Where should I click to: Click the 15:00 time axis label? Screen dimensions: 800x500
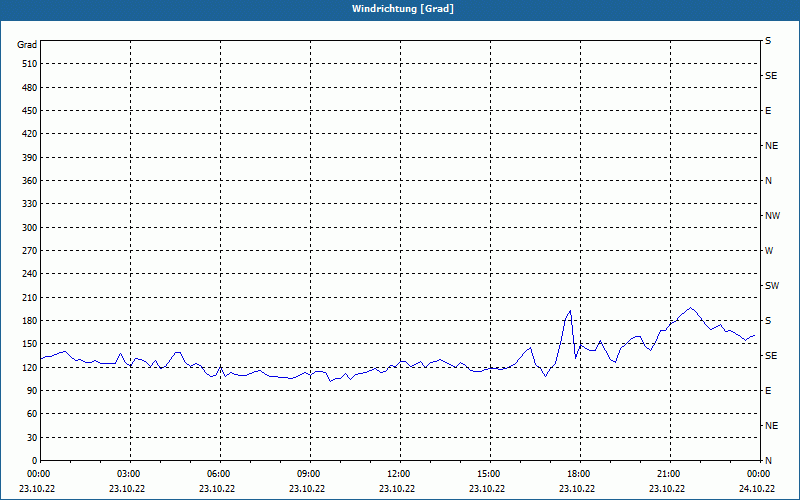(x=490, y=474)
